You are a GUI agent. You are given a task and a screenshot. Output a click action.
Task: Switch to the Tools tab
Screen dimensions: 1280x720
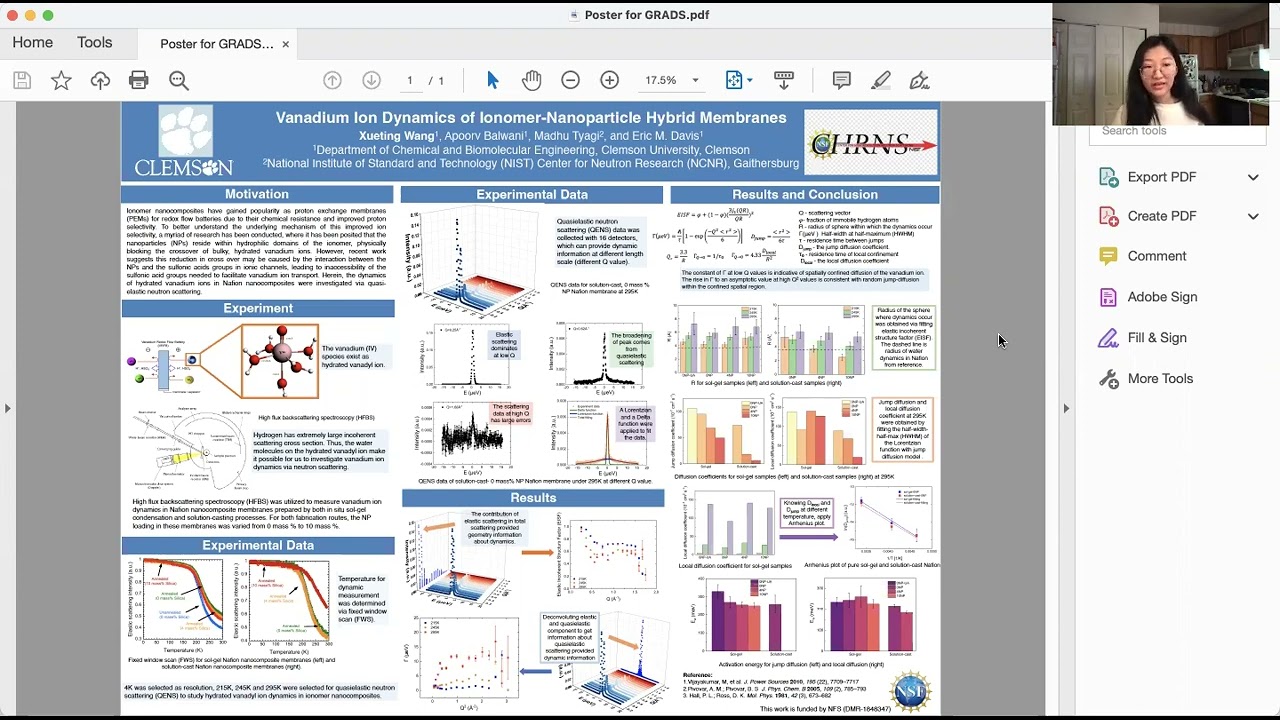(x=95, y=43)
